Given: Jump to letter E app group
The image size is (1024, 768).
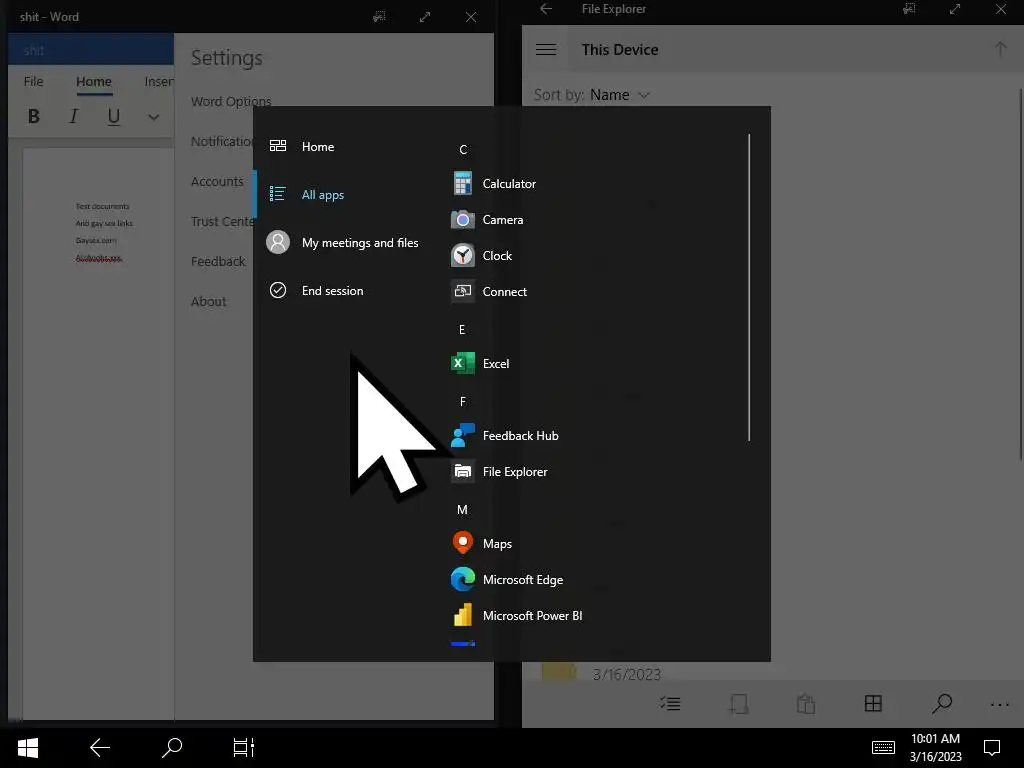Looking at the screenshot, I should pos(462,329).
